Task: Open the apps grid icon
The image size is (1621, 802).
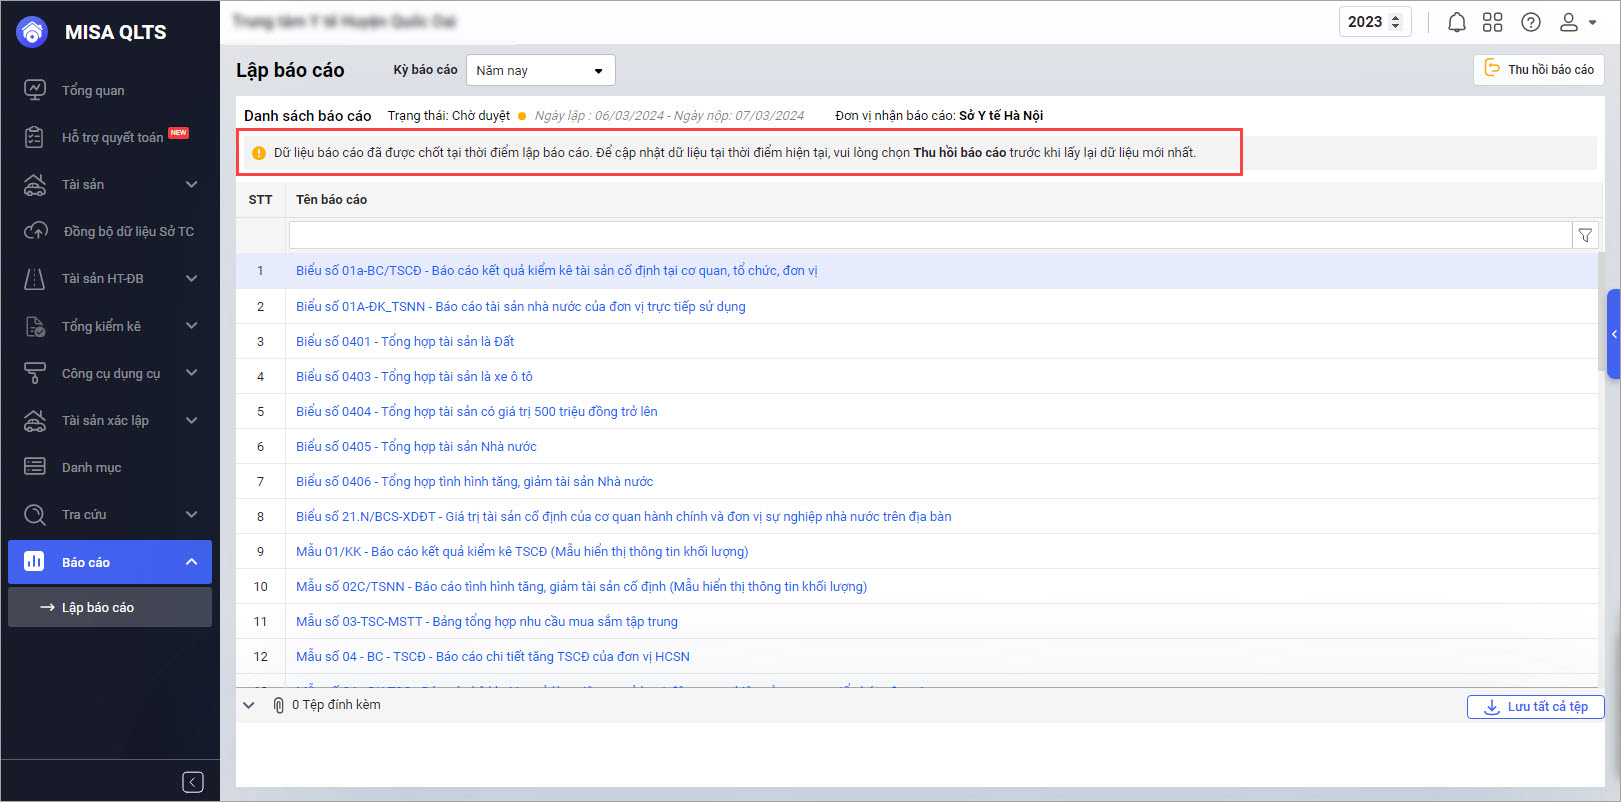Action: point(1493,22)
